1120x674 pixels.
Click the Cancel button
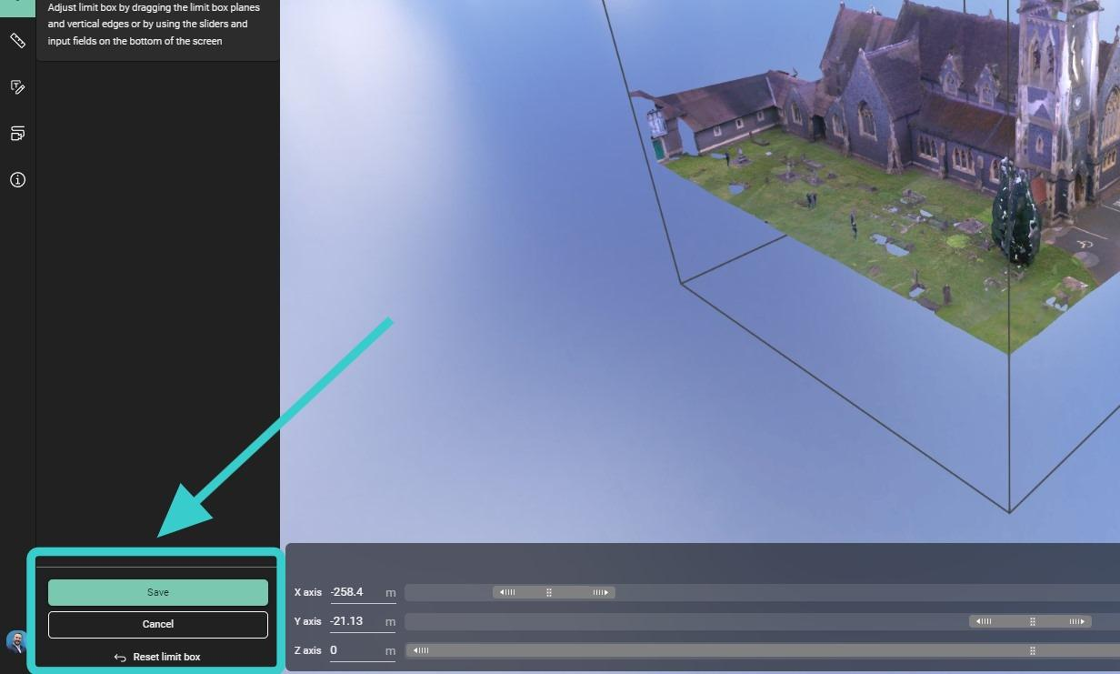[158, 625]
